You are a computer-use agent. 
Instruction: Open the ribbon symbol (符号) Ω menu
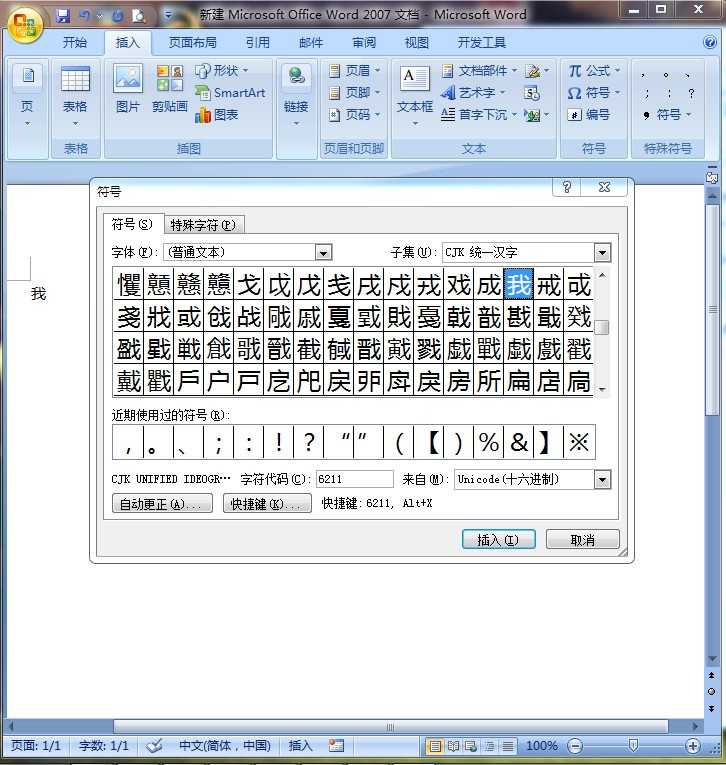[x=594, y=92]
